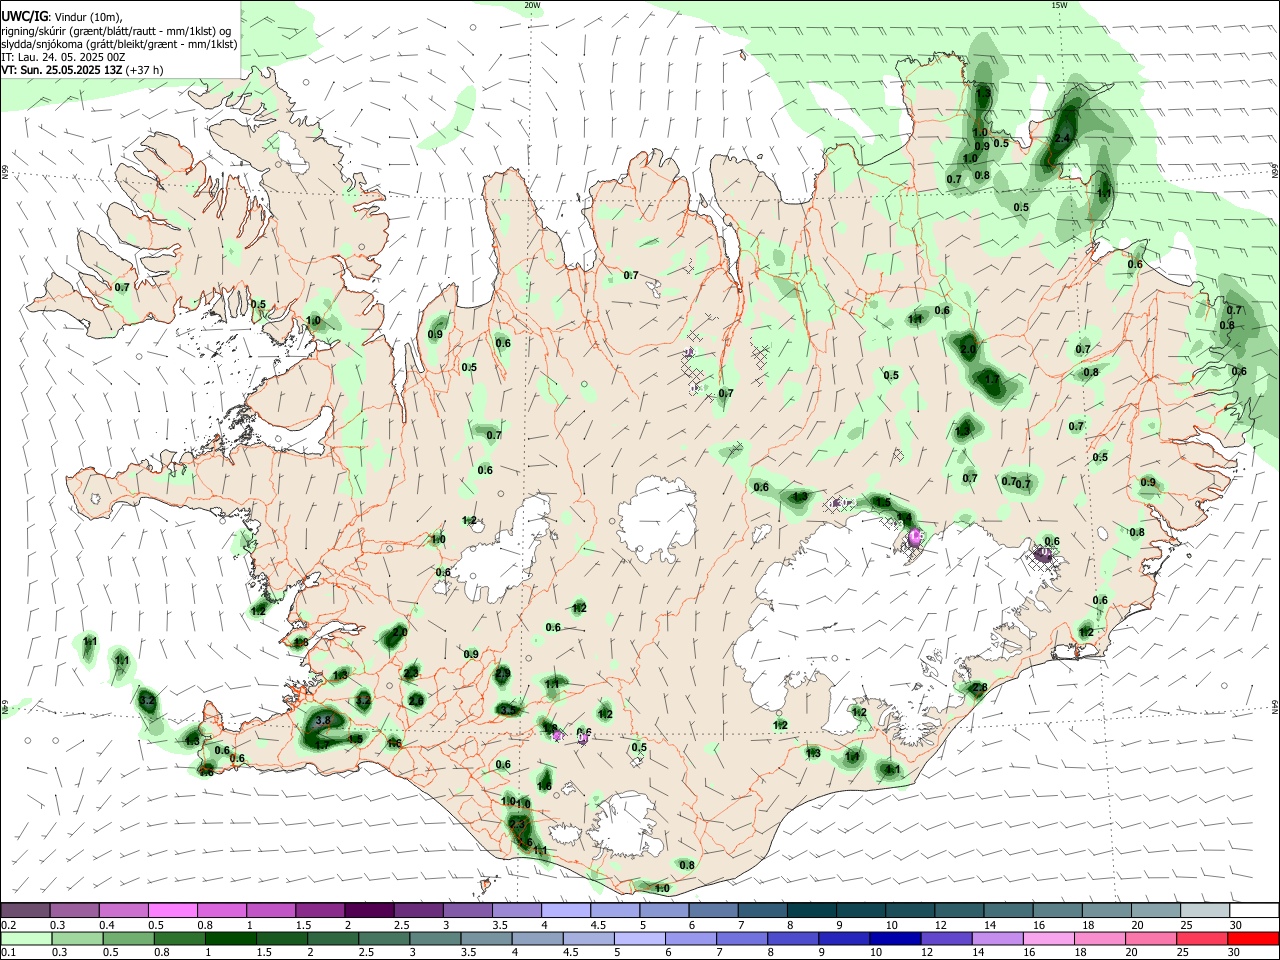Screen dimensions: 1280x960
Task: Pick white snow swatch after 30
Action: (1254, 911)
